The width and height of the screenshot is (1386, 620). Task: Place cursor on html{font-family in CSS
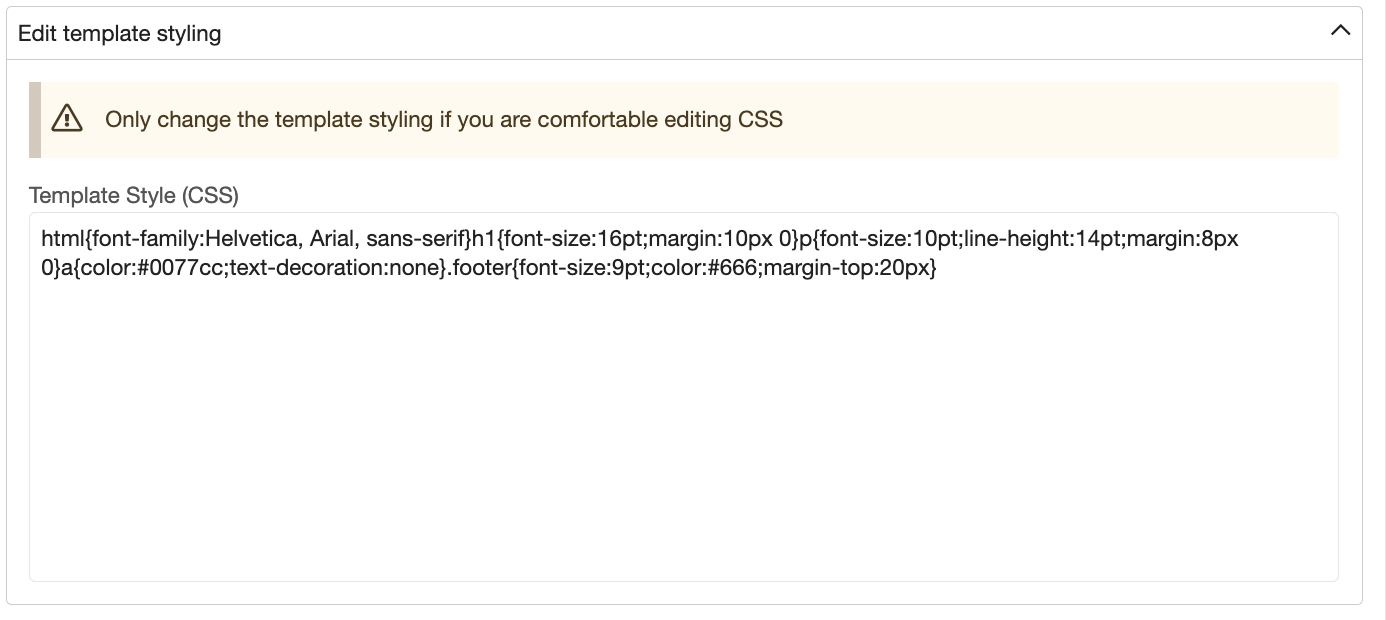click(120, 240)
